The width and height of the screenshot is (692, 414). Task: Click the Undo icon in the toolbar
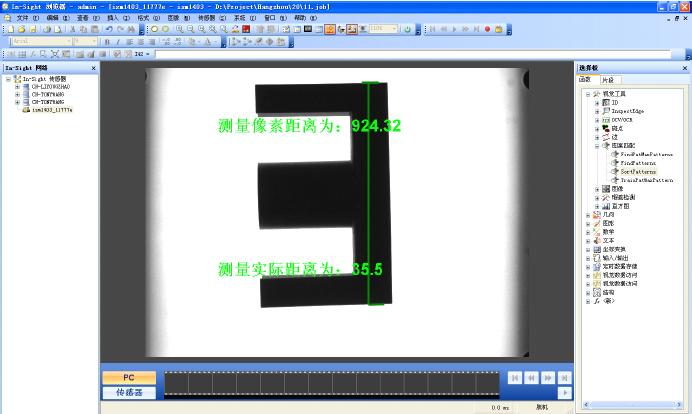(109, 30)
